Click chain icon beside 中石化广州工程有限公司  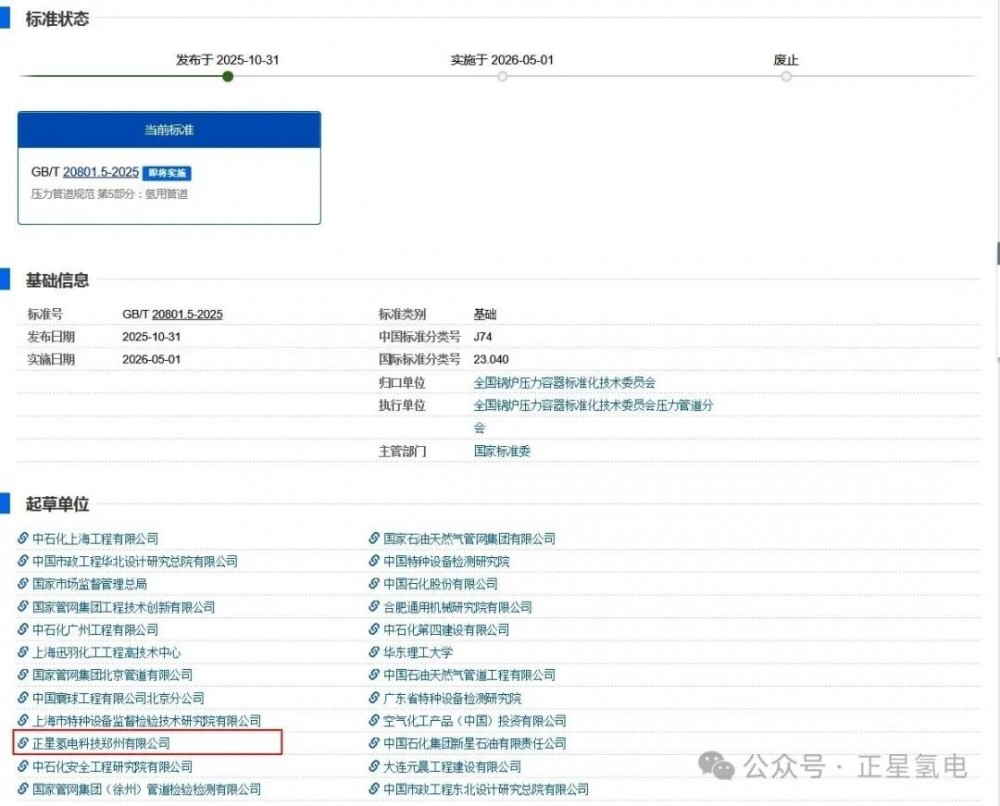tap(23, 630)
